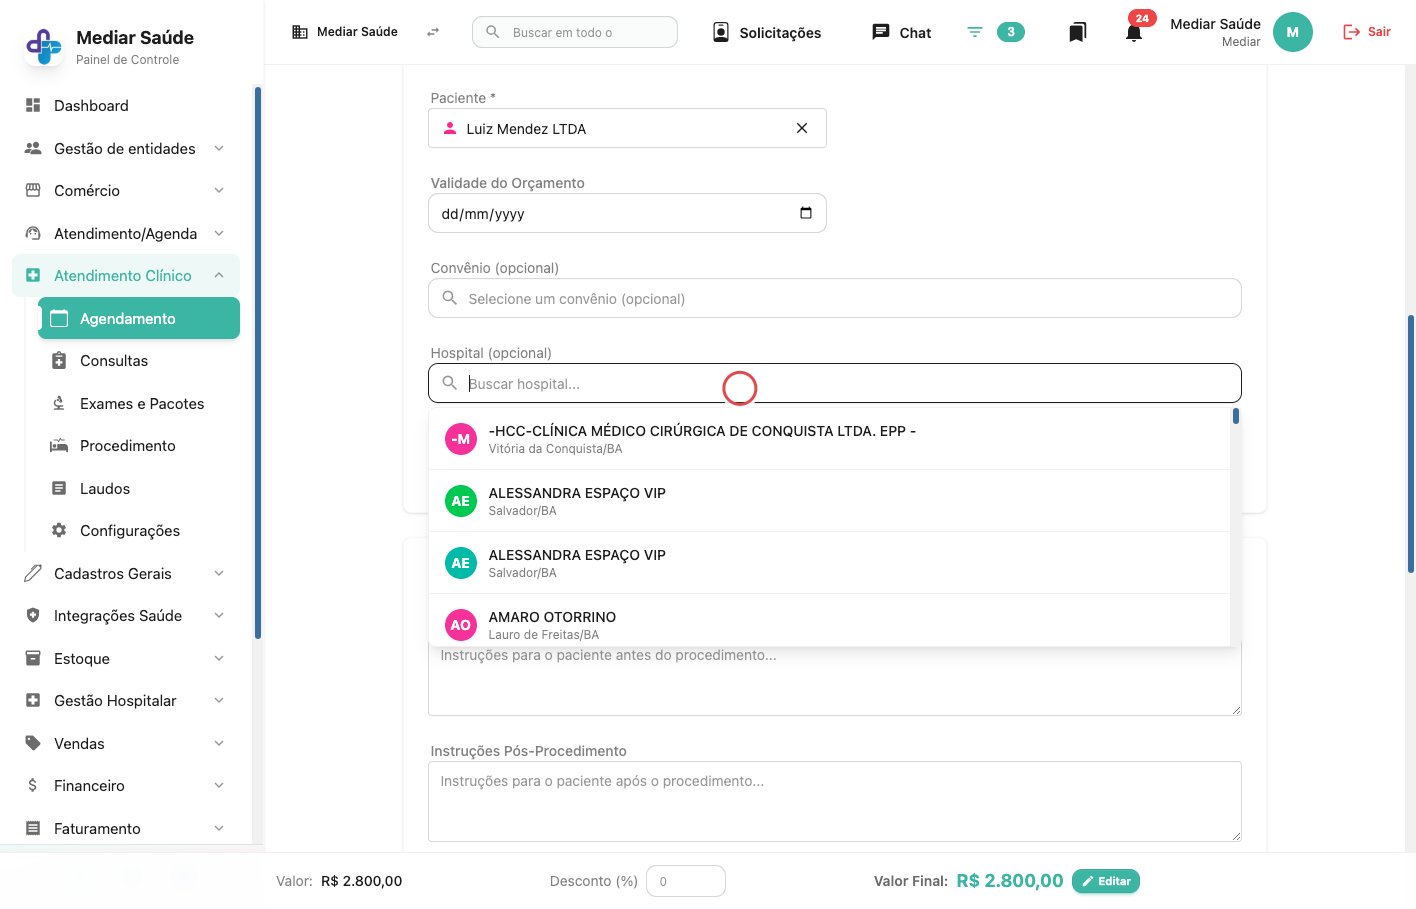
Task: Click the Buscar hospital search field
Action: point(835,383)
